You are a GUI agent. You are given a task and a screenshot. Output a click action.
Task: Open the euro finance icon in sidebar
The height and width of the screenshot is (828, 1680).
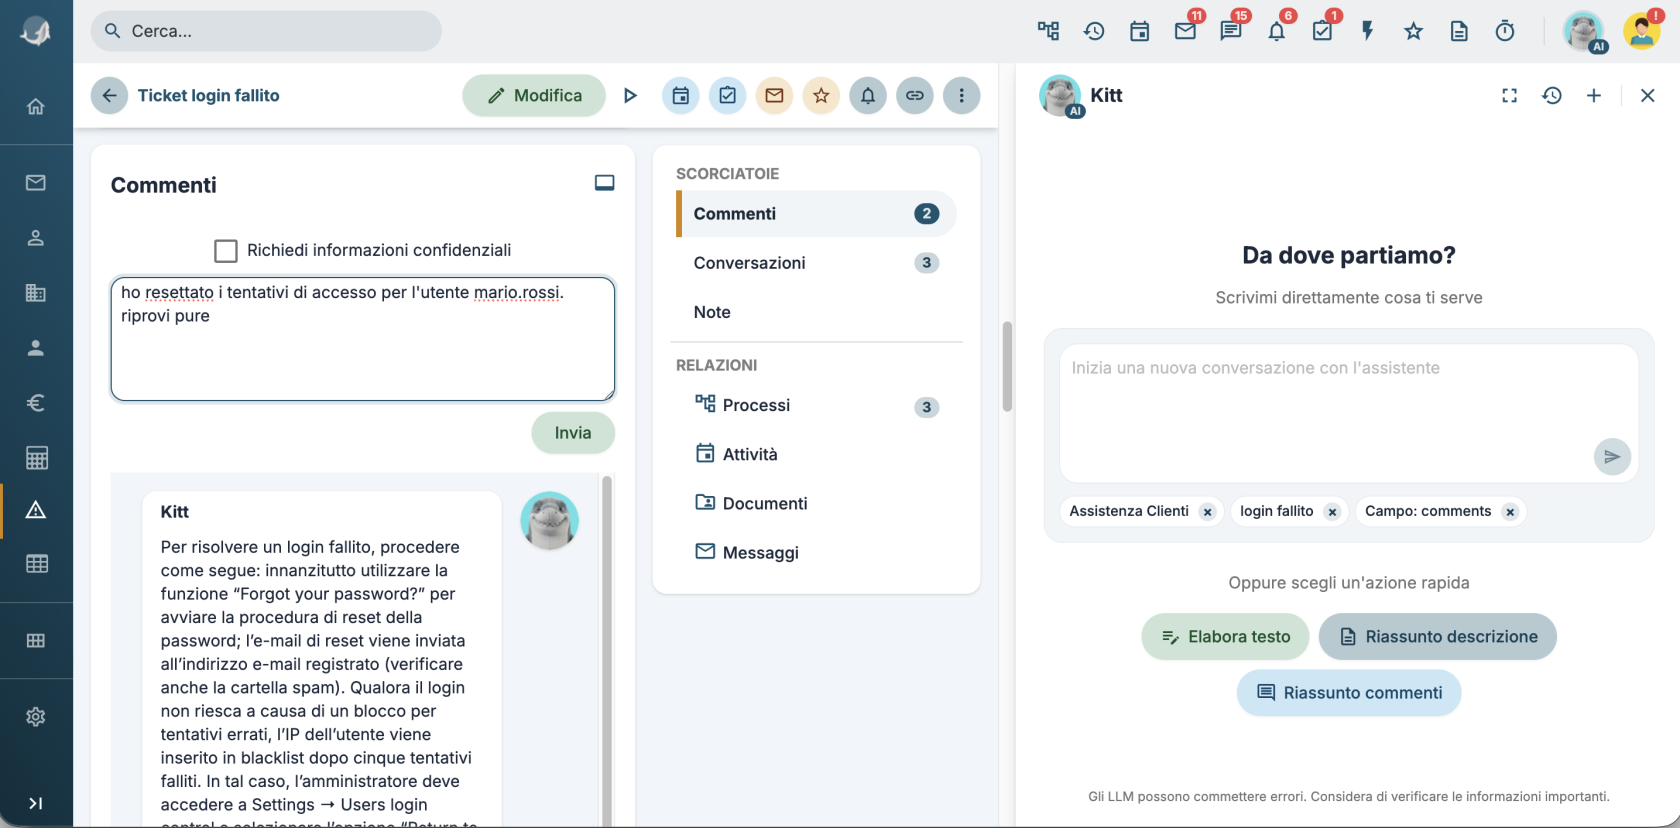[x=36, y=403]
